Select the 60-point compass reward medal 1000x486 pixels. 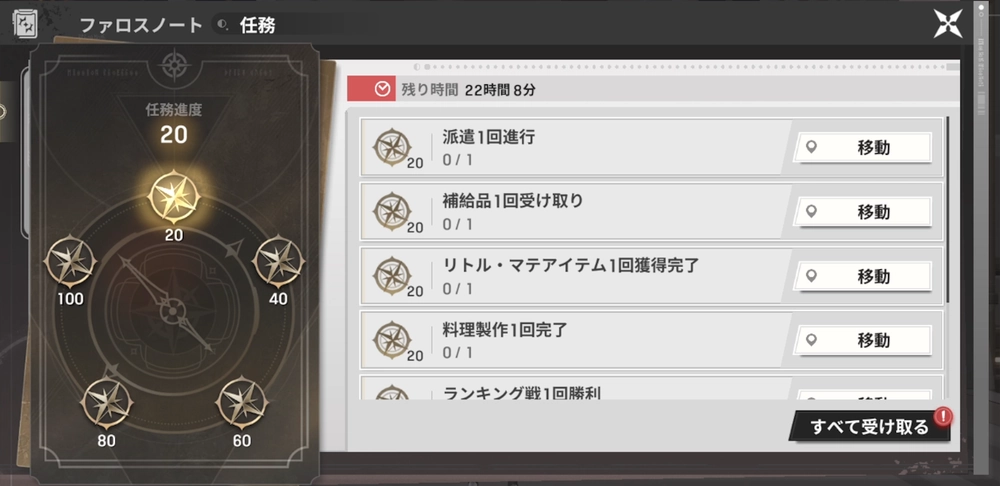[x=242, y=401]
